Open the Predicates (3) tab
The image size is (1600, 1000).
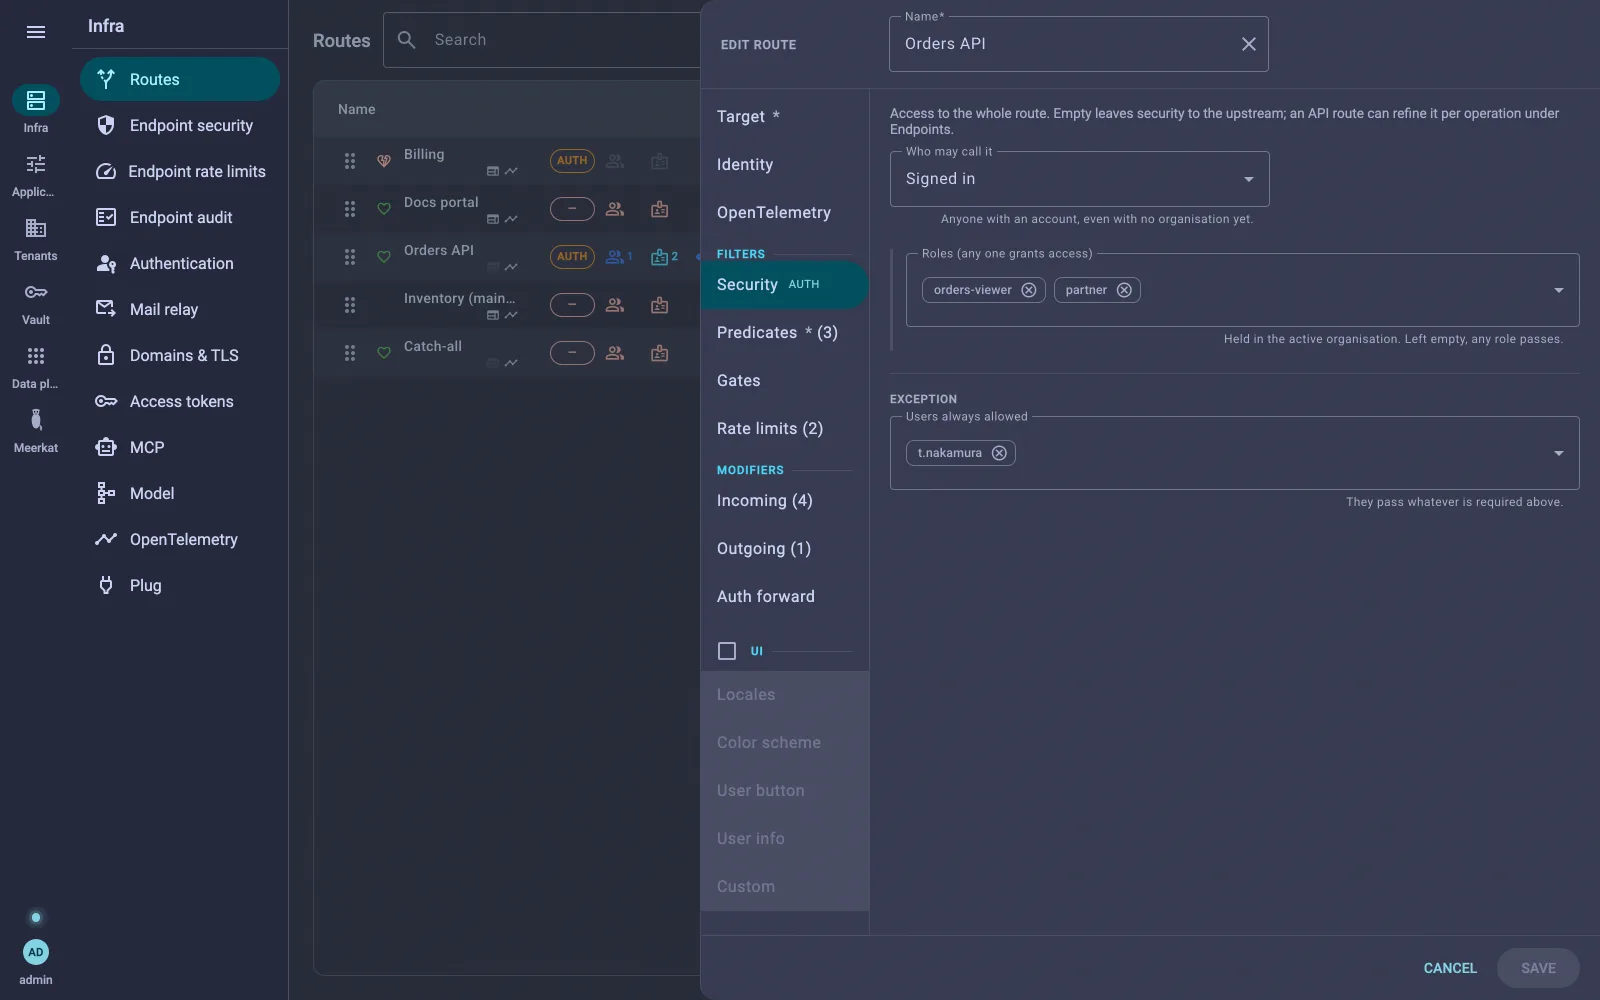click(x=784, y=333)
